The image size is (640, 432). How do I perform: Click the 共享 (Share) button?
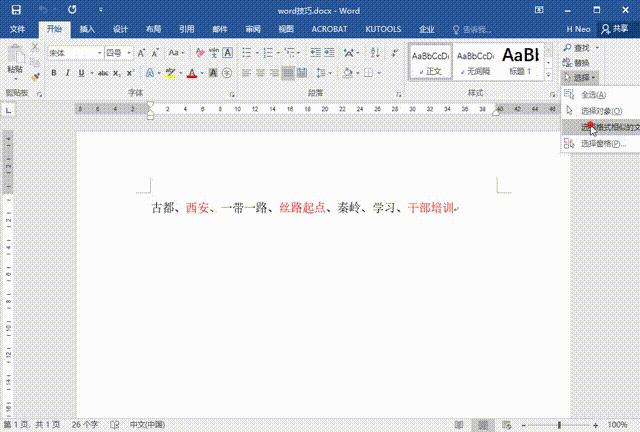tap(615, 29)
